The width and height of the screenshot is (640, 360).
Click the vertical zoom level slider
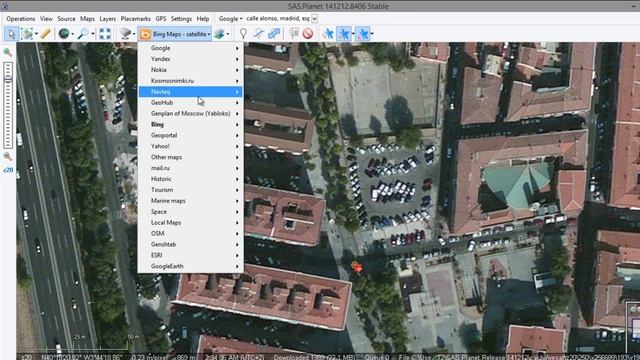(x=8, y=105)
